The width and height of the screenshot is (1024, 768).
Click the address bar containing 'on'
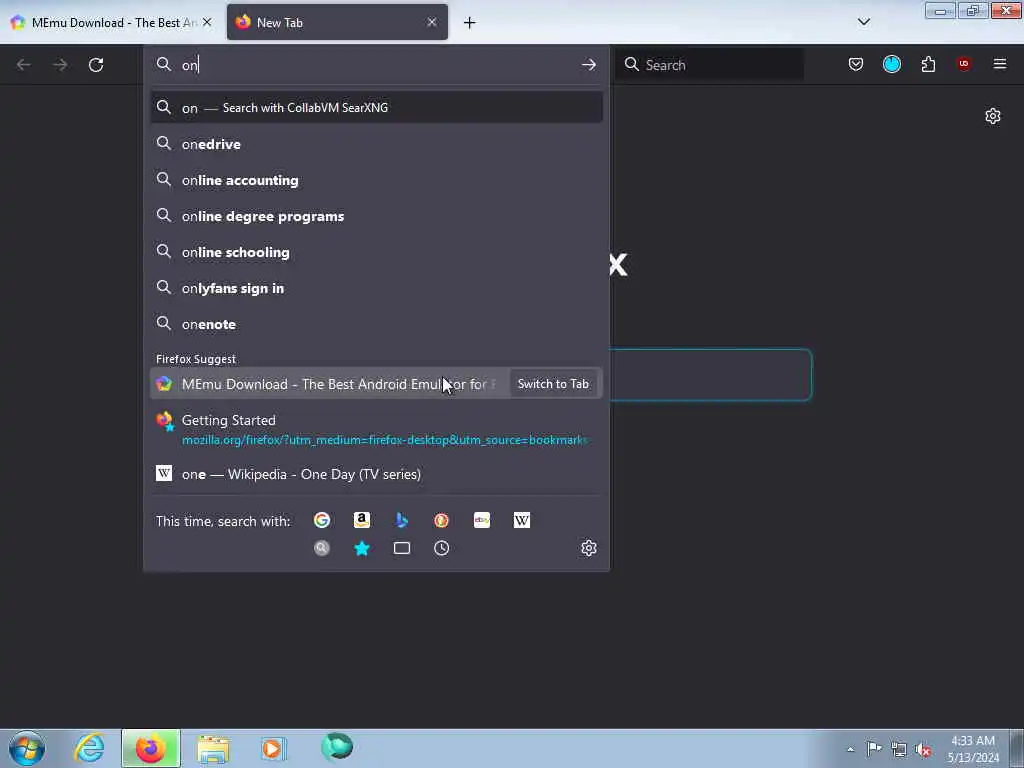click(377, 65)
